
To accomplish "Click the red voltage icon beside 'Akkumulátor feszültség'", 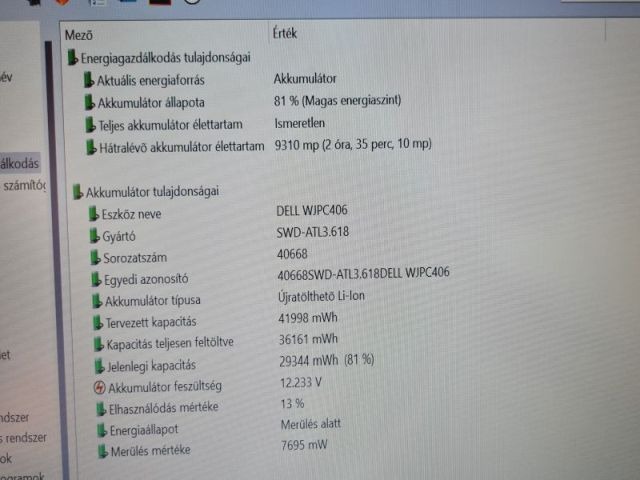I will (100, 387).
